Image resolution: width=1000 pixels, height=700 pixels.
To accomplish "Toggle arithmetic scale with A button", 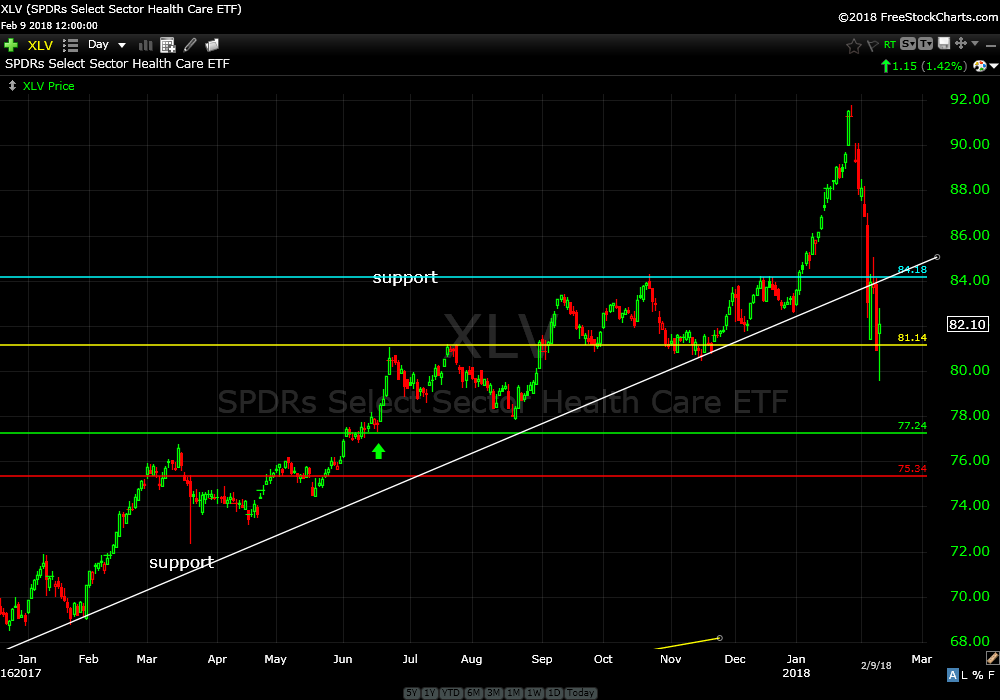I will (952, 675).
